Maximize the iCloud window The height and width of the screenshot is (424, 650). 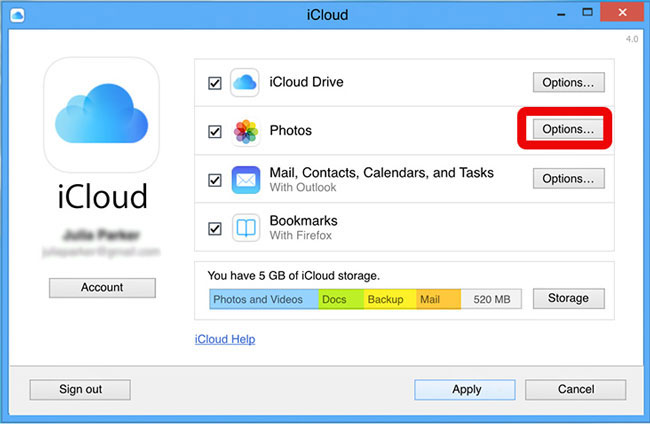(587, 12)
